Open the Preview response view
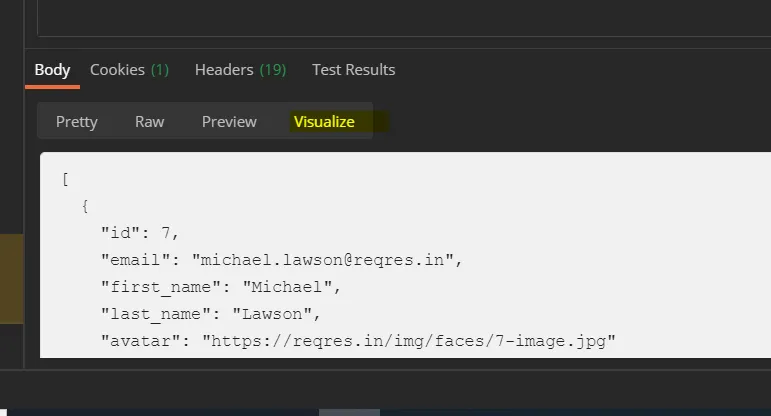Screen dimensions: 771x416 (229, 122)
